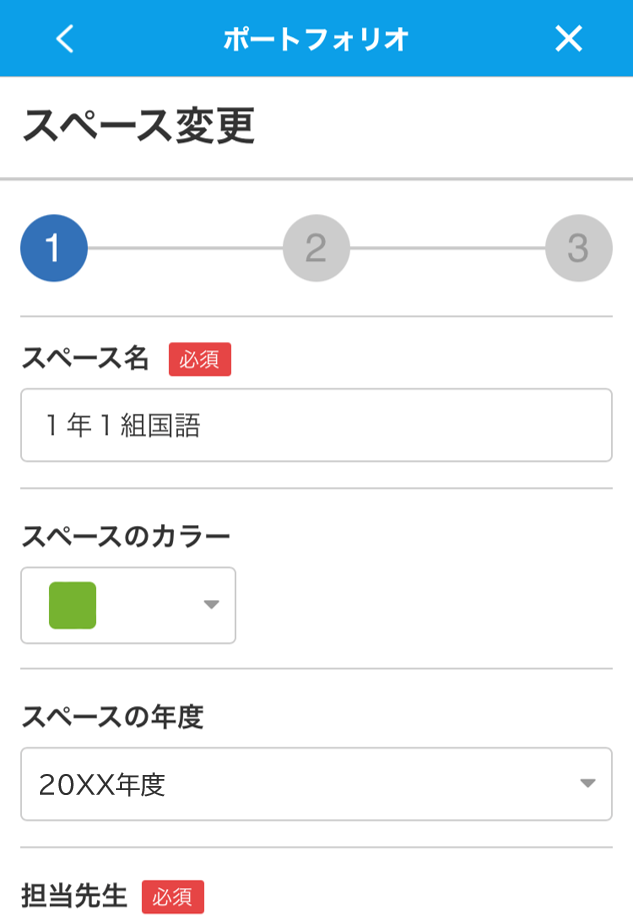Click the connector line between steps 2 and 3
This screenshot has width=633, height=916.
click(x=447, y=248)
